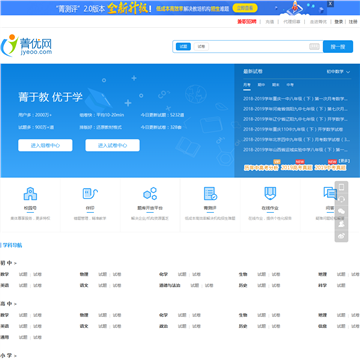Open the 充值 link in top bar
Screen dimensions: 360x360
click(x=270, y=22)
